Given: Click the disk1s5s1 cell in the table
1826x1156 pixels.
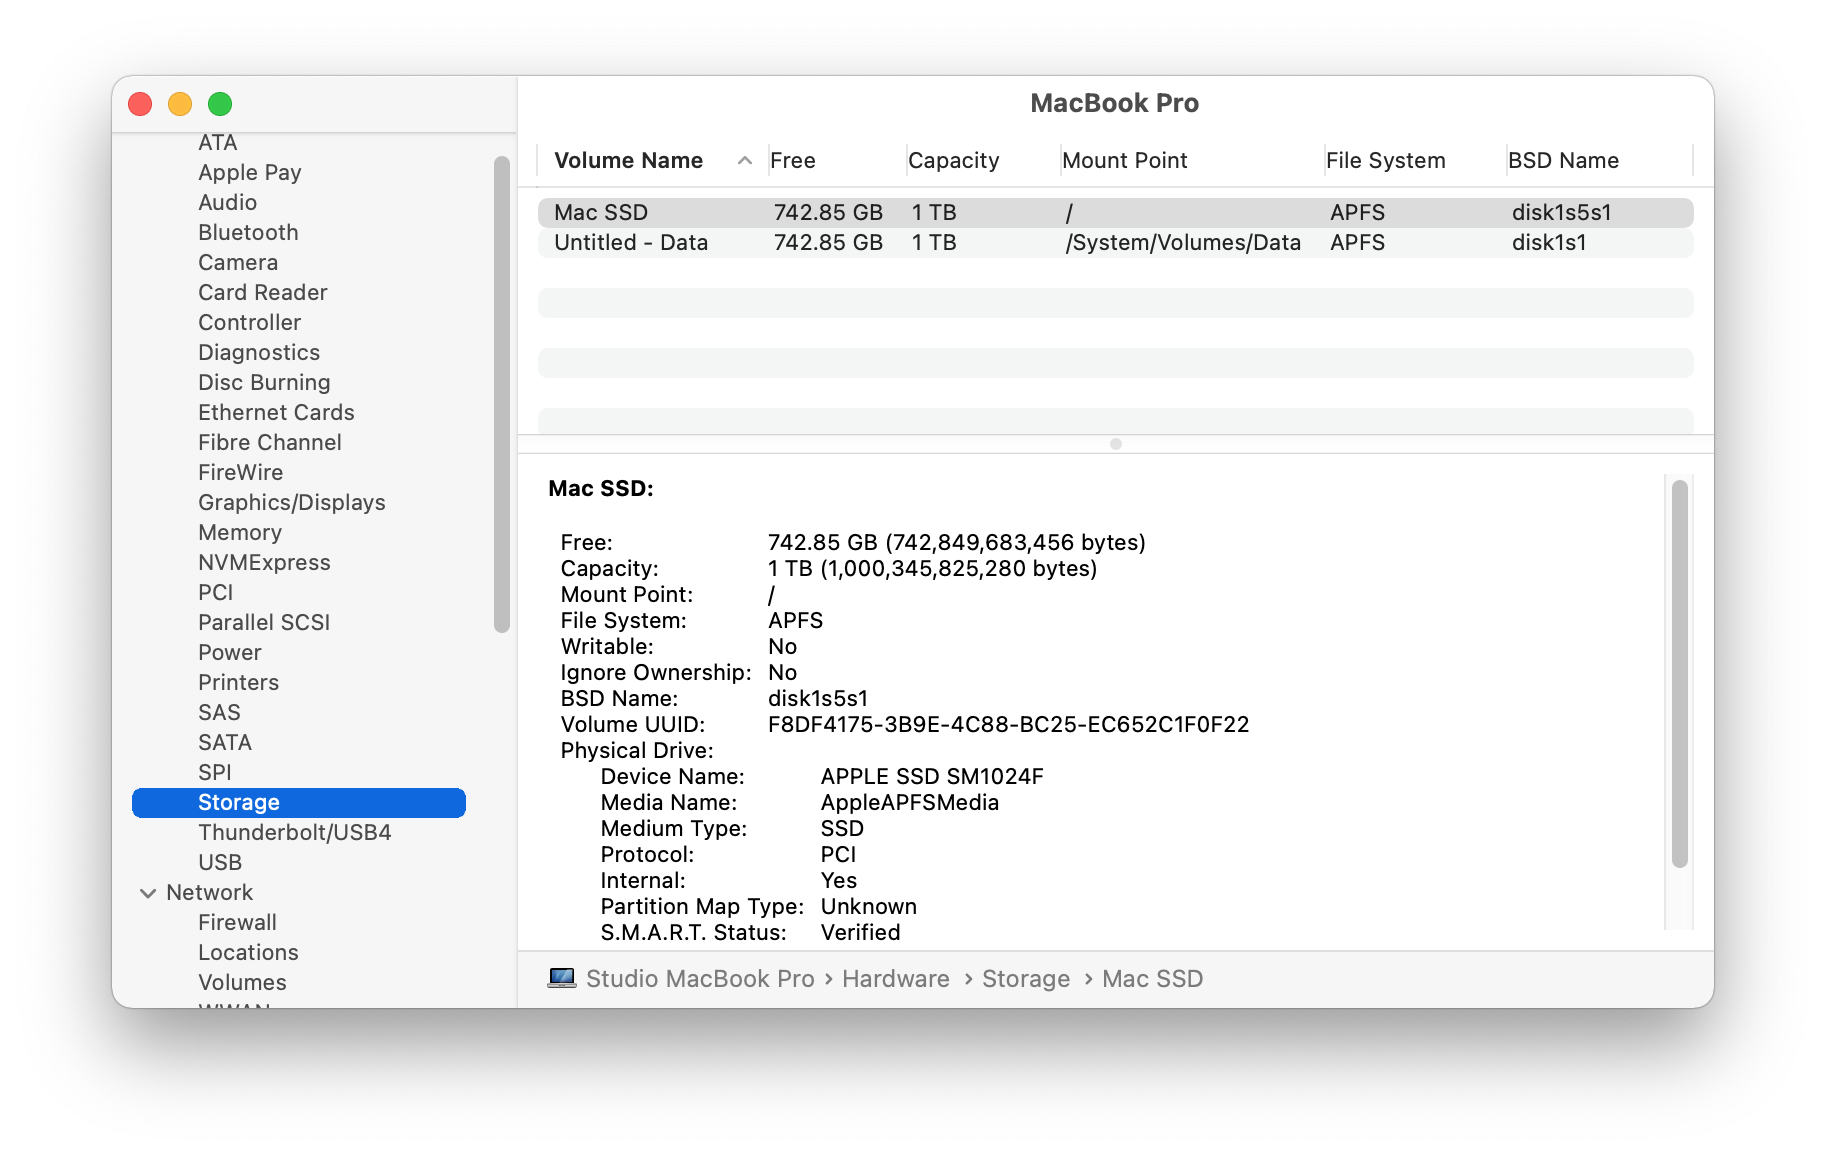Looking at the screenshot, I should pyautogui.click(x=1562, y=212).
